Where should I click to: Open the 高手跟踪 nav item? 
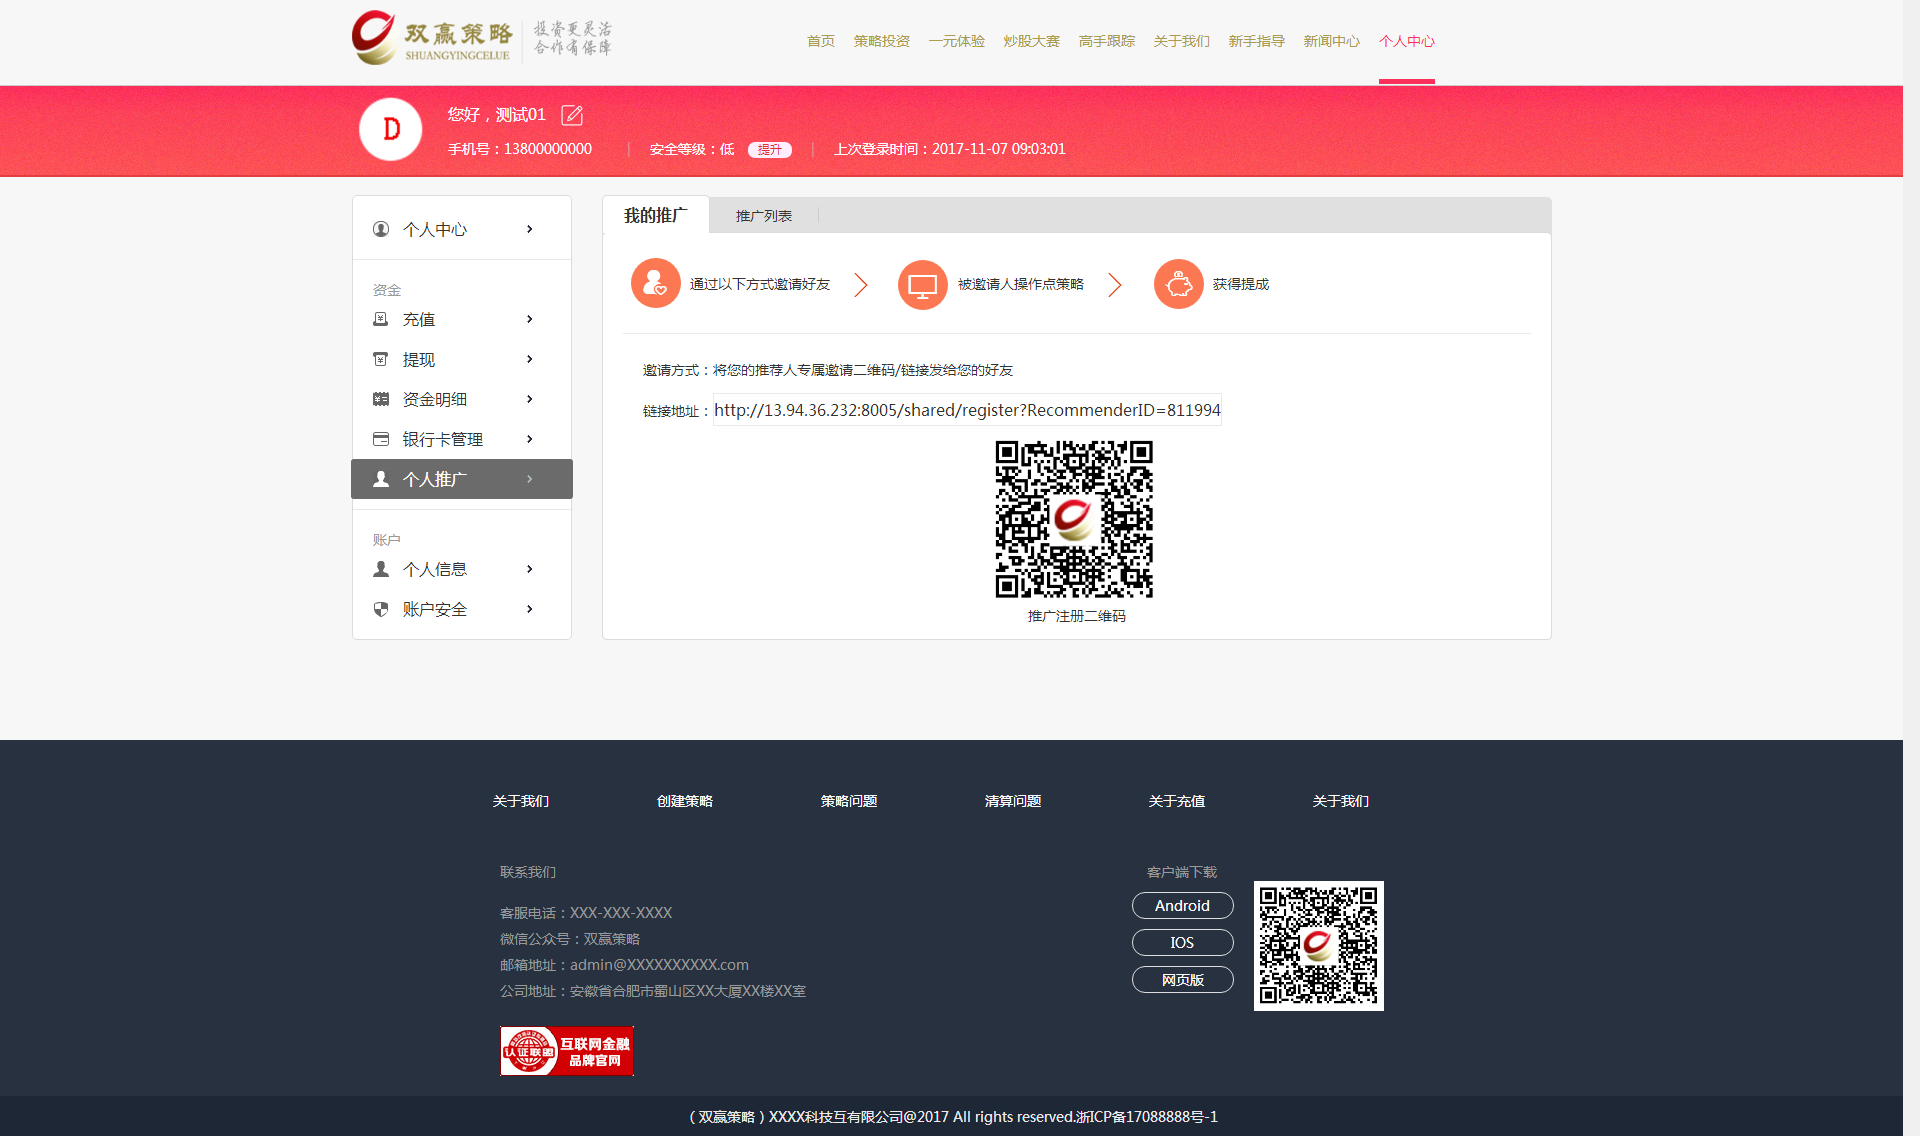(1107, 41)
